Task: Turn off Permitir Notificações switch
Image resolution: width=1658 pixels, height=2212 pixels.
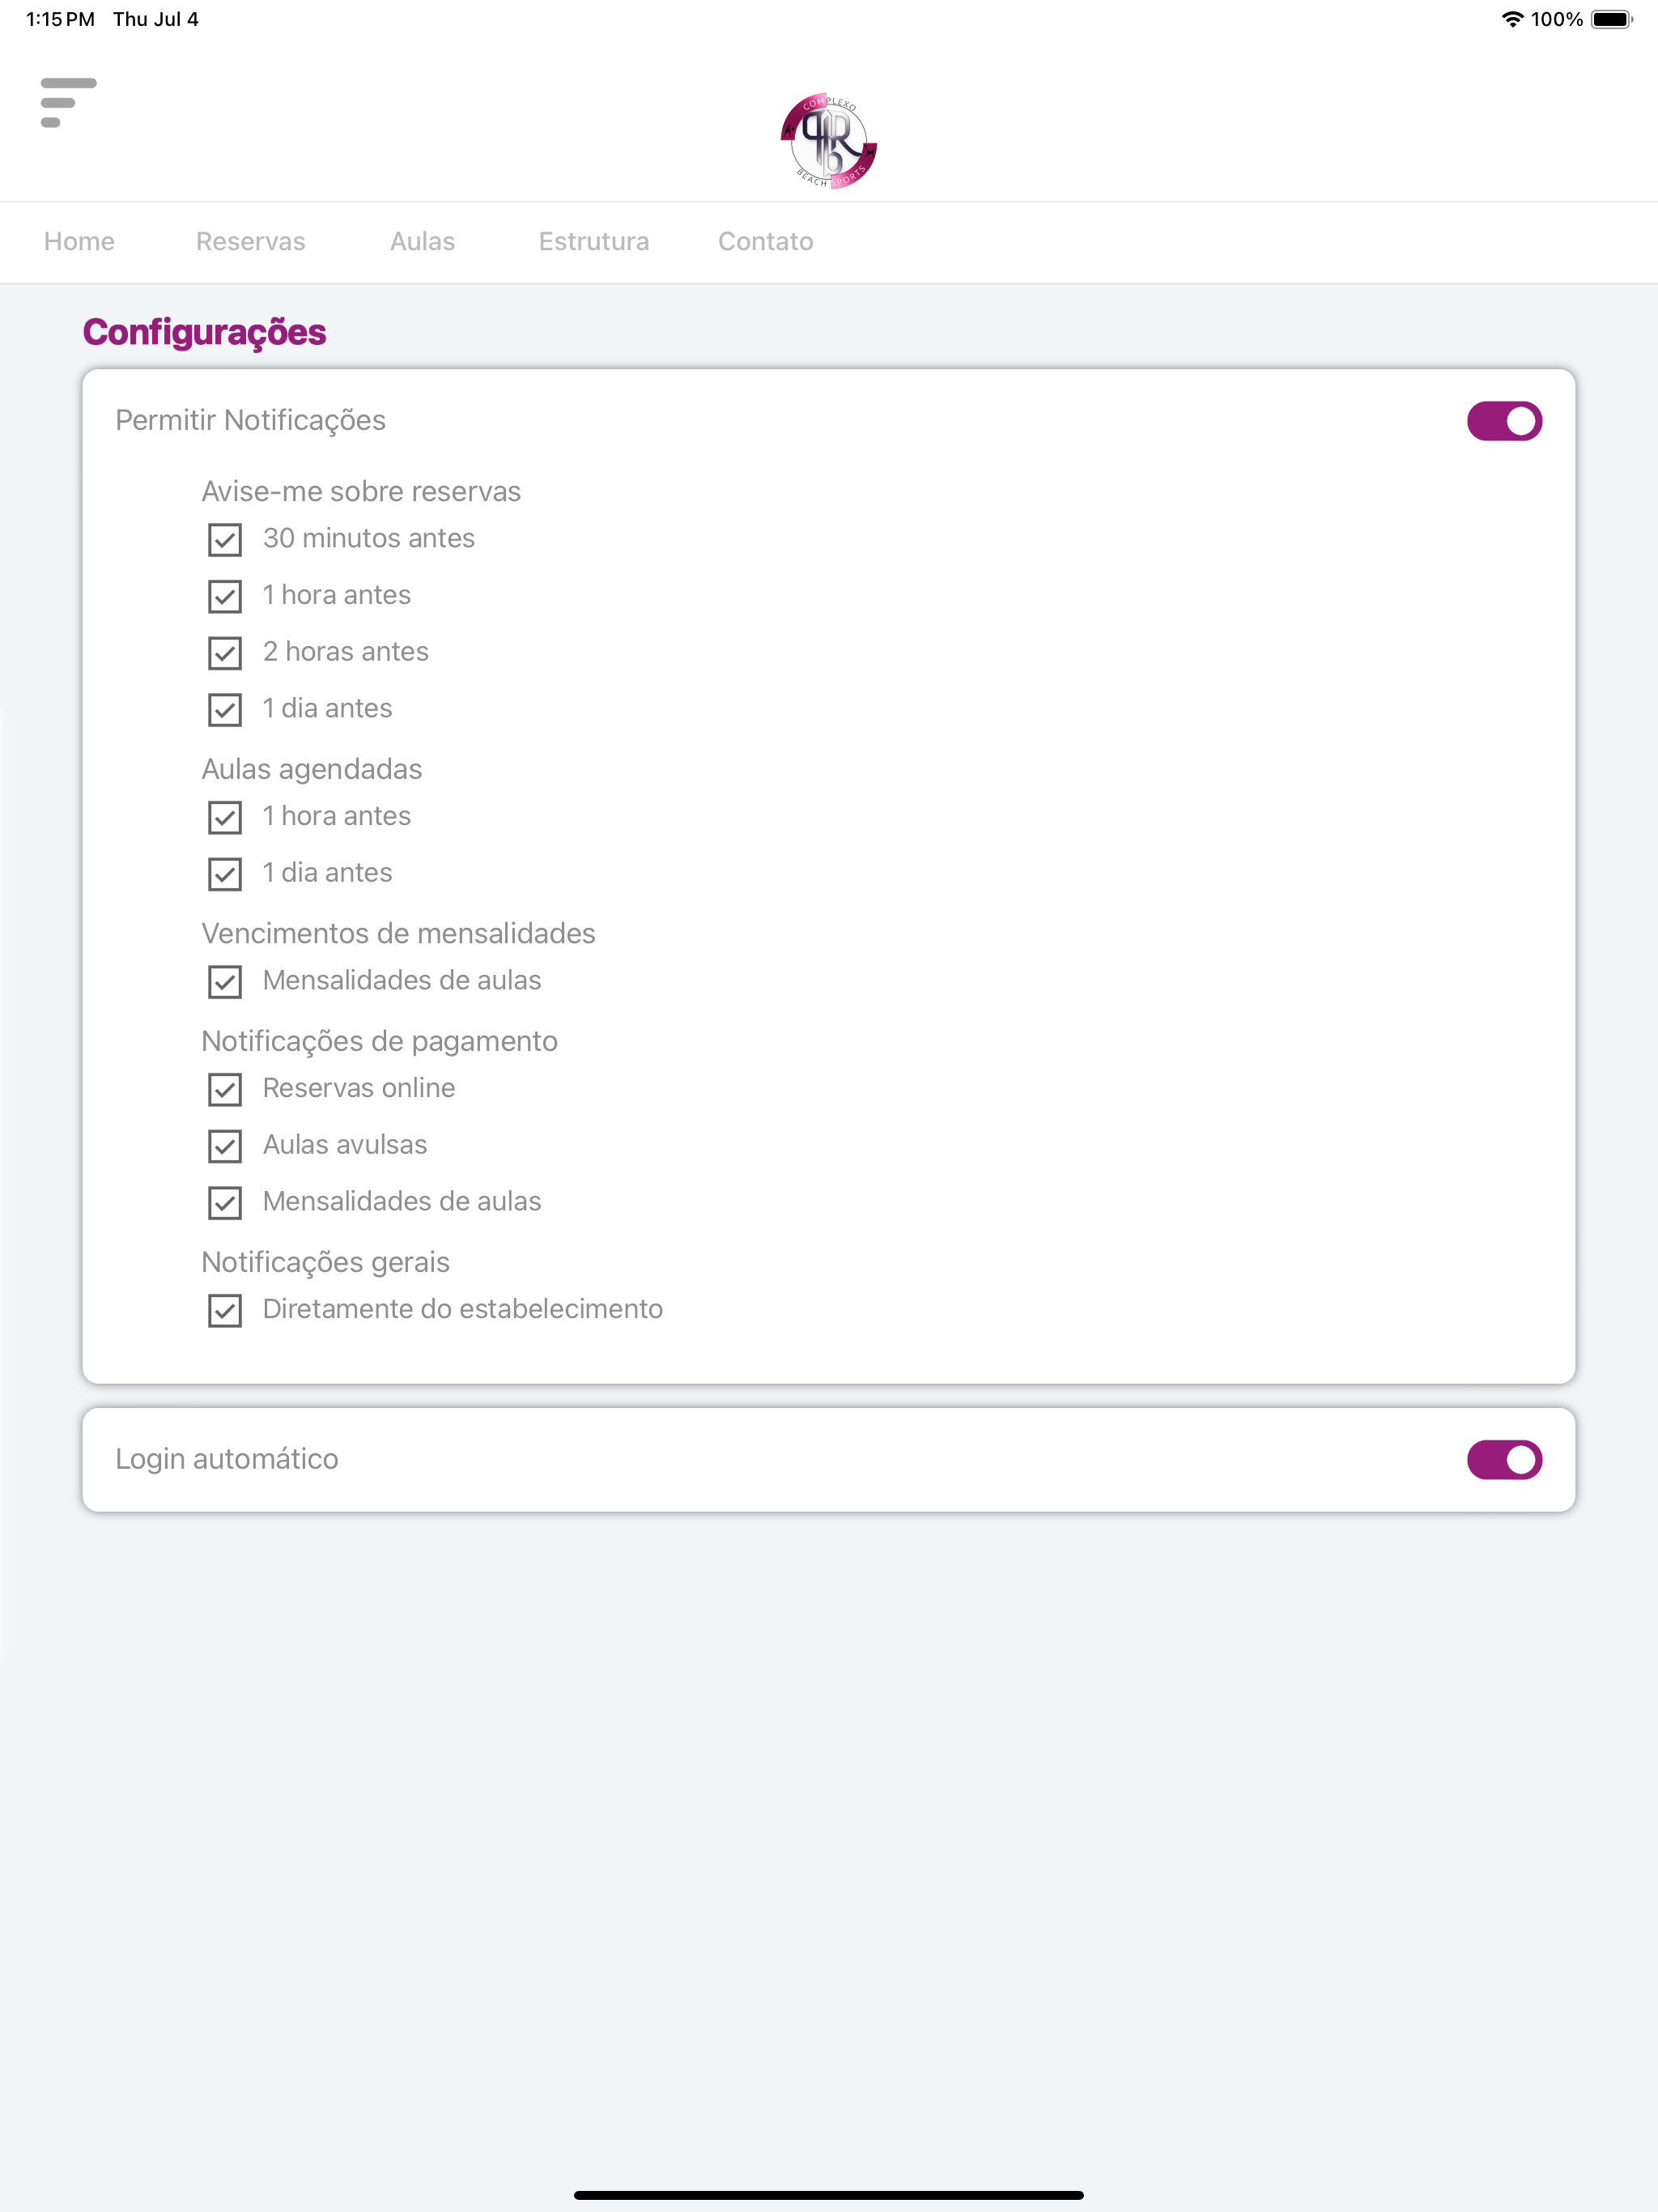Action: coord(1504,421)
